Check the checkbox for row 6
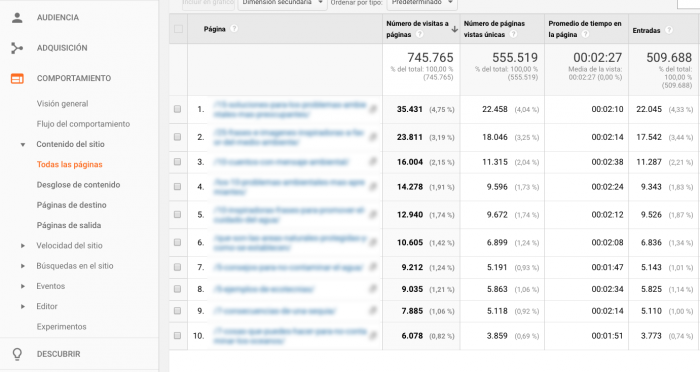 pos(177,242)
